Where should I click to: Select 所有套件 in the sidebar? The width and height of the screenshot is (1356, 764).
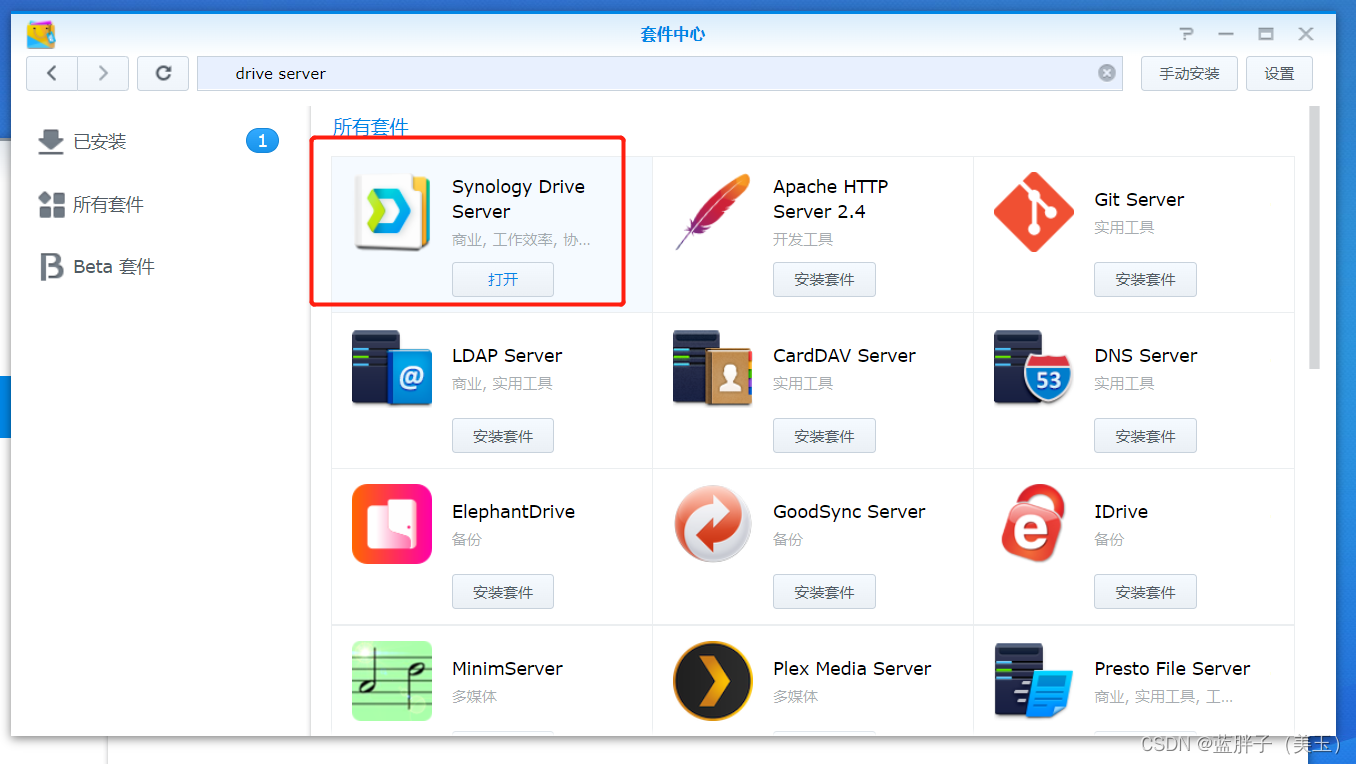[x=160, y=205]
